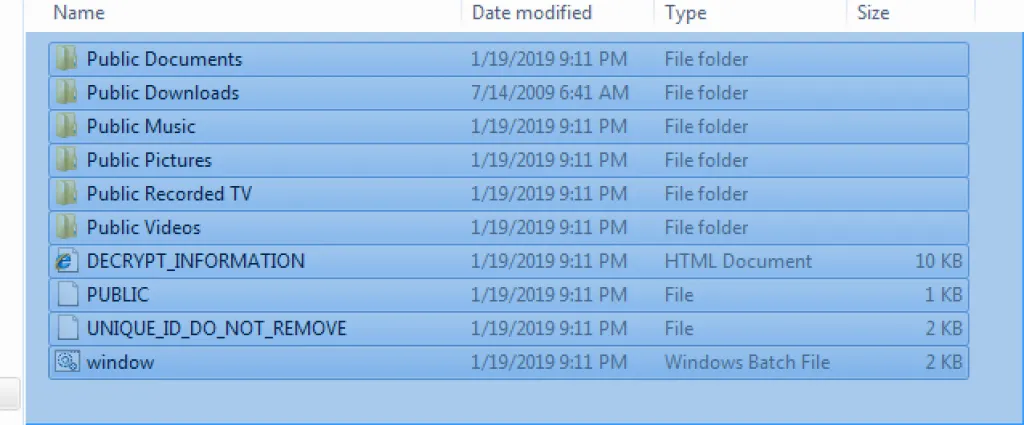This screenshot has height=425, width=1024.
Task: Sort files by Date modified column
Action: pos(532,13)
